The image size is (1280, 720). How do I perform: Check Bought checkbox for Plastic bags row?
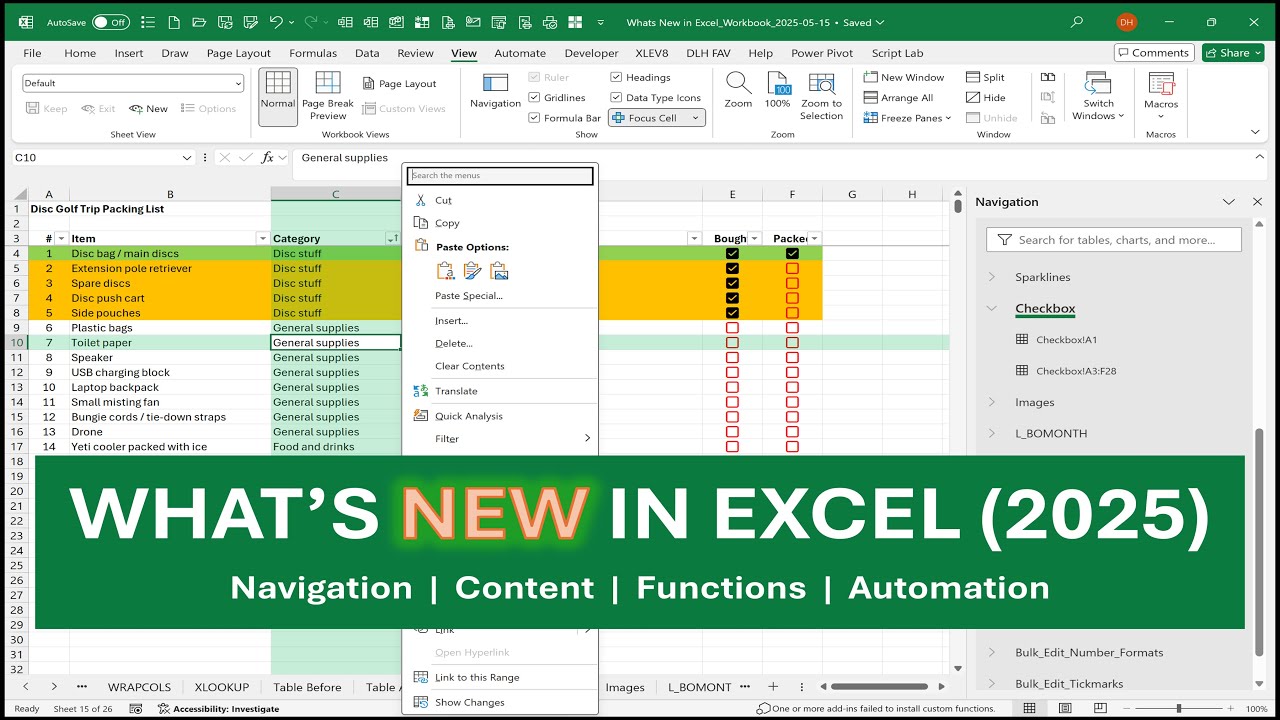[x=732, y=328]
